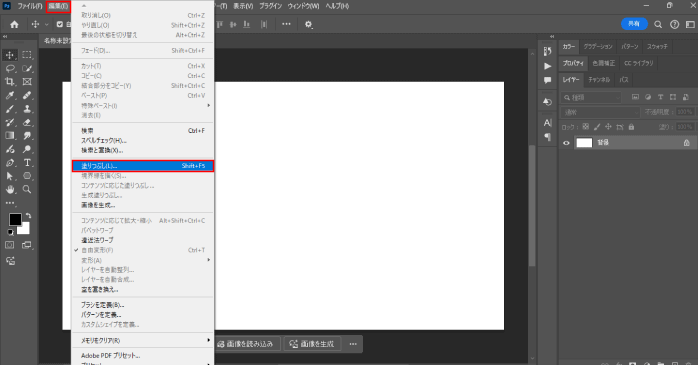
Task: Switch to the スウォッチ tab
Action: 657,46
